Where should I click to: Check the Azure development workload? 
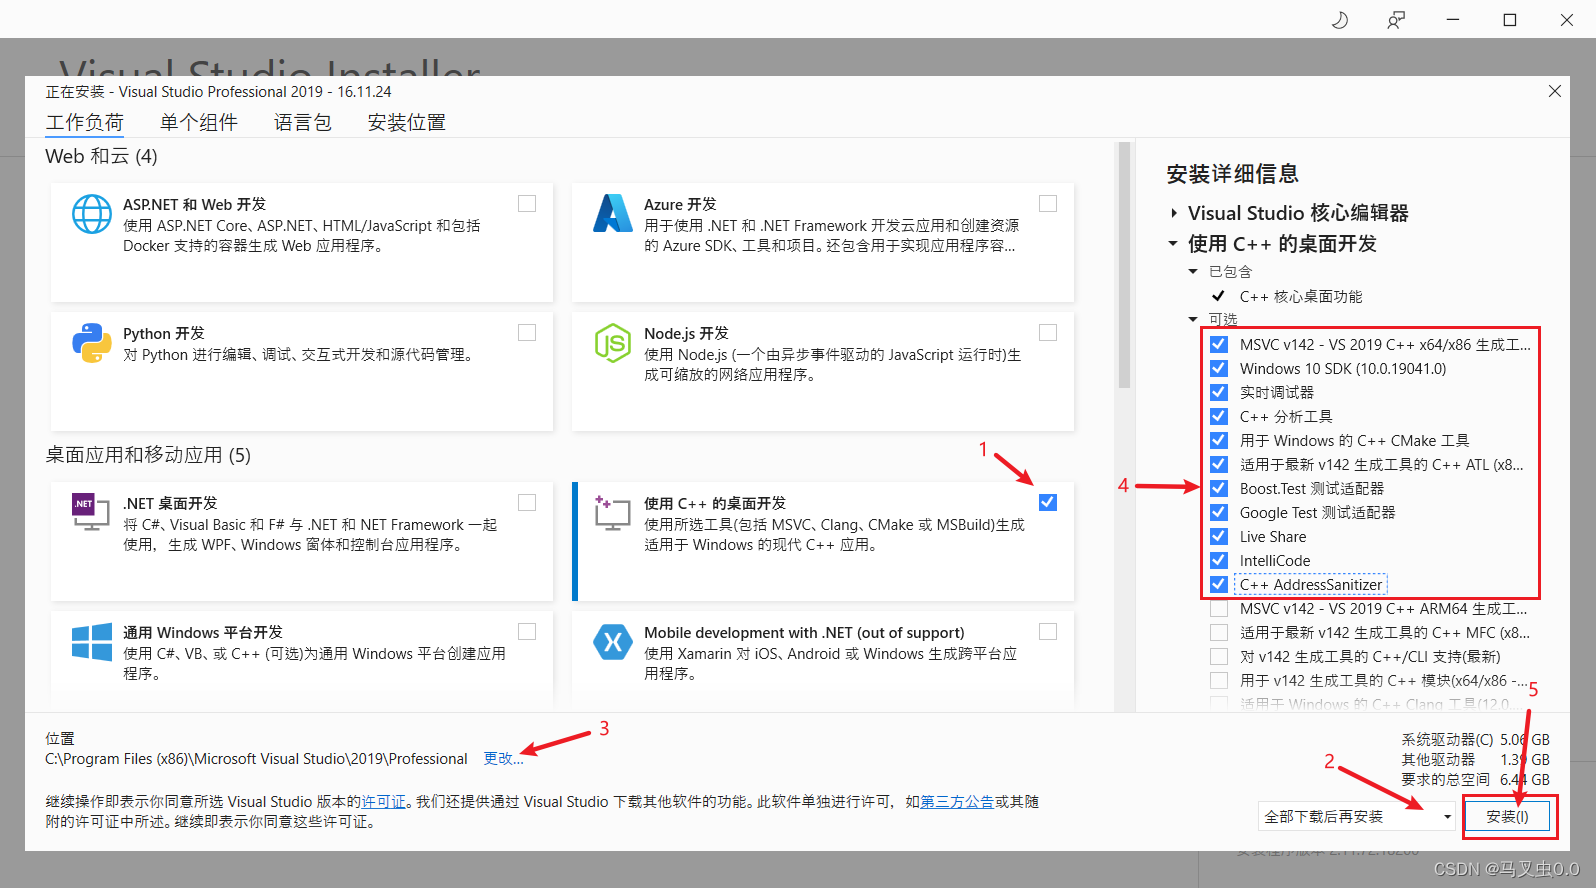[x=1048, y=203]
